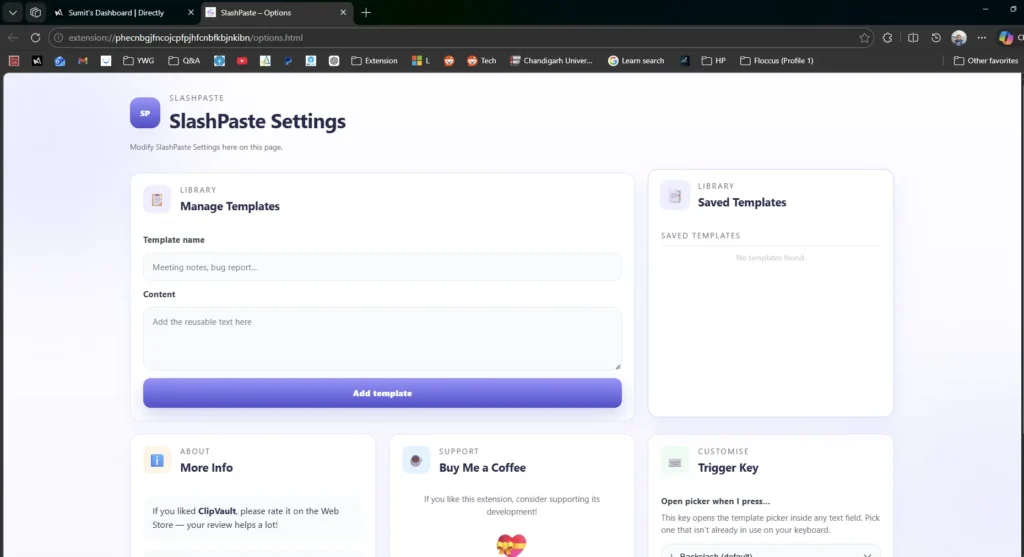Reload the page with the refresh button

pyautogui.click(x=35, y=38)
